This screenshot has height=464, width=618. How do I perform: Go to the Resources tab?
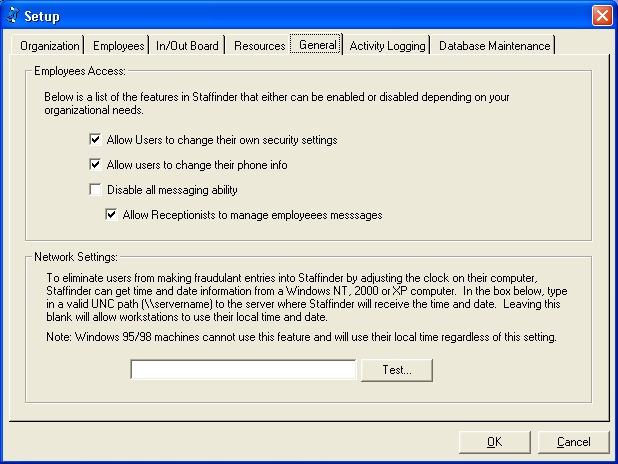coord(259,46)
